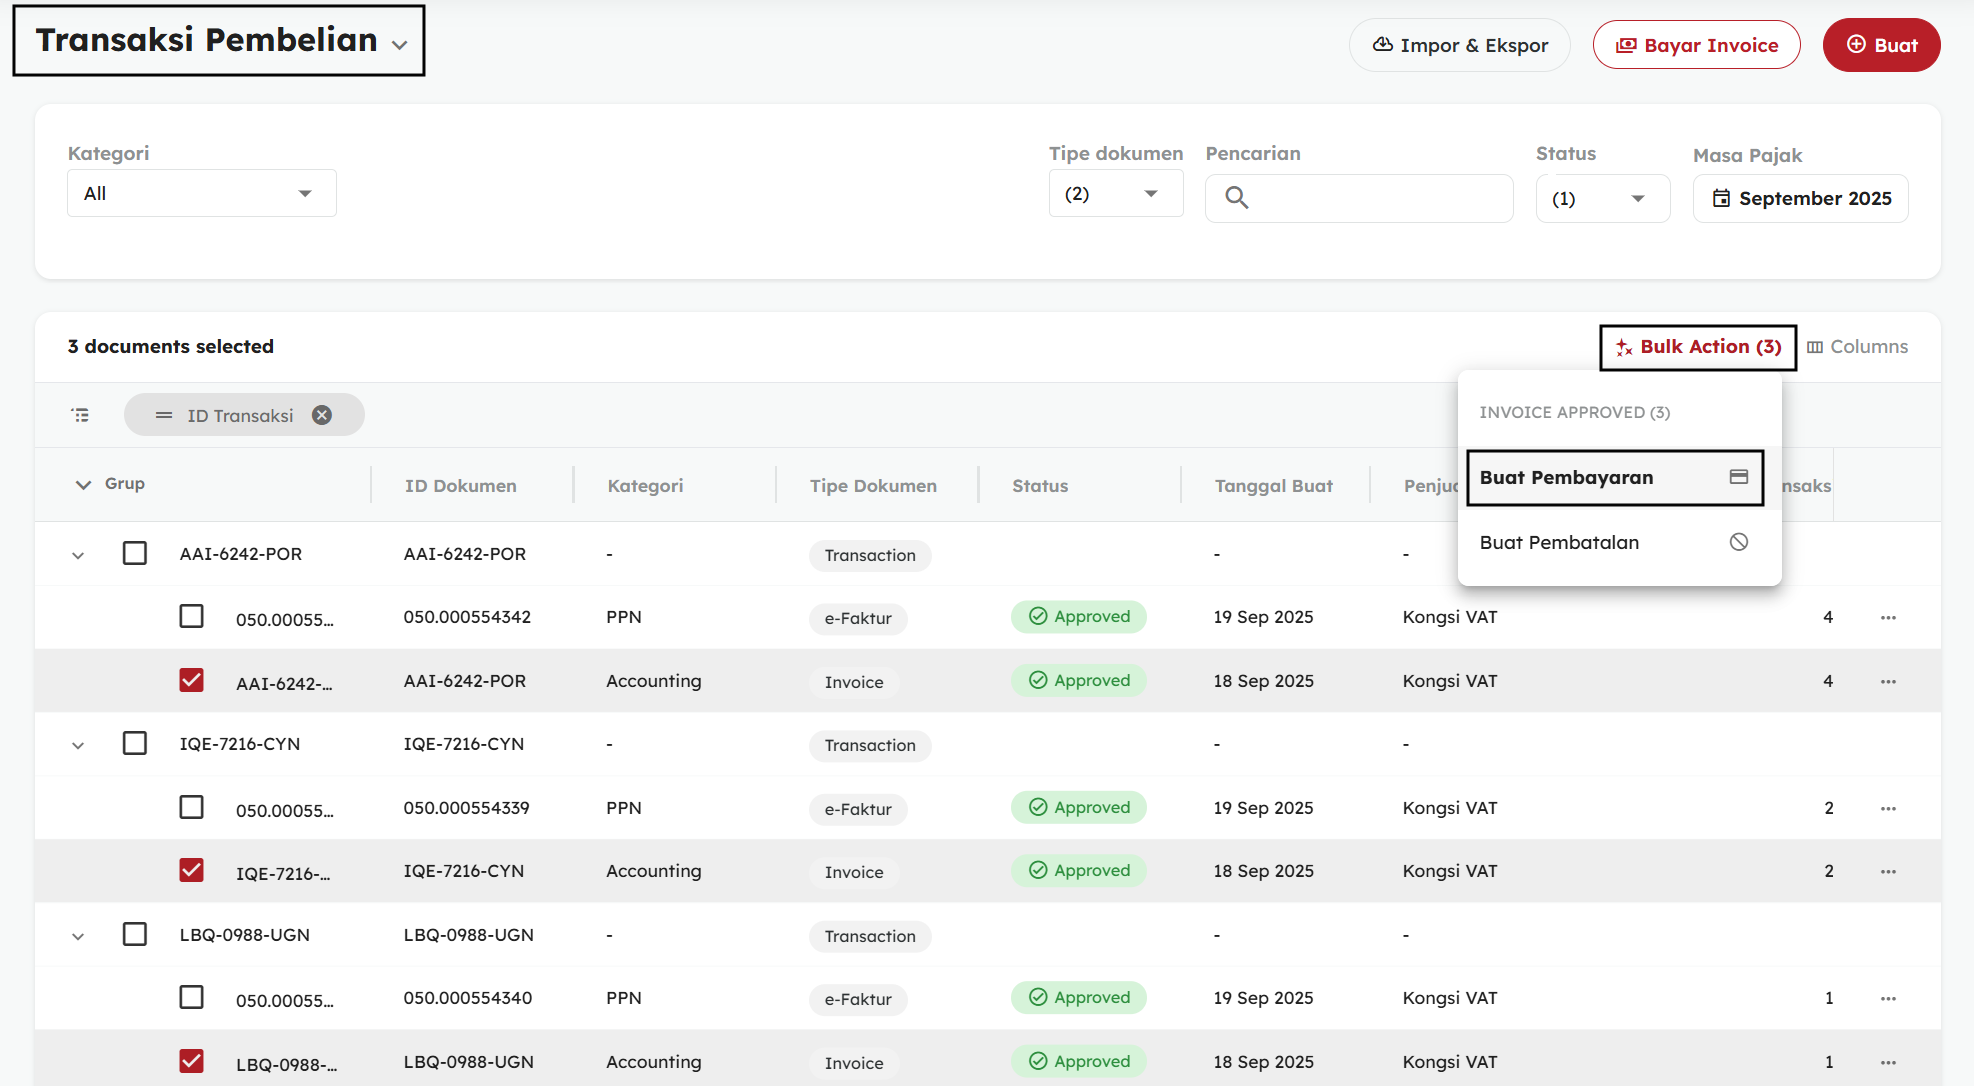
Task: Open three-dot menu for IQE-7216-CYN invoice row
Action: click(1887, 872)
